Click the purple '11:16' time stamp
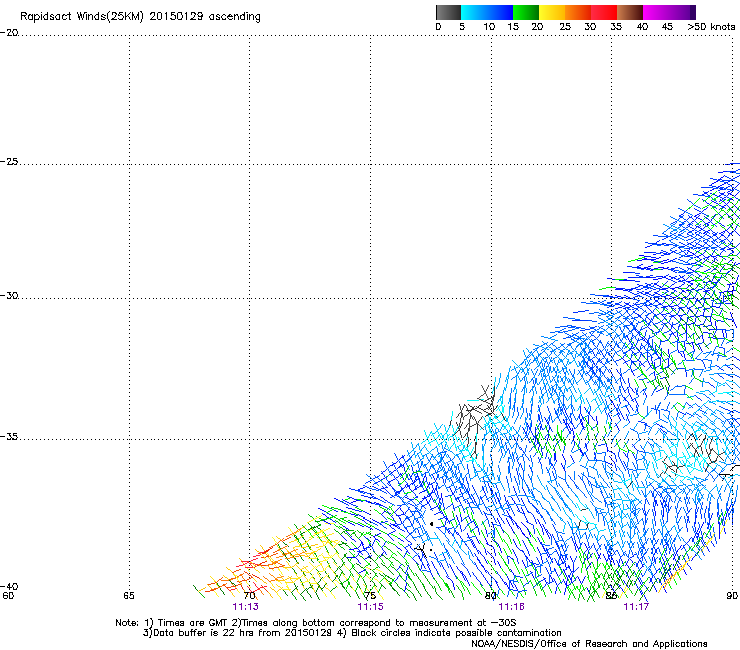Image resolution: width=740 pixels, height=650 pixels. [x=512, y=607]
